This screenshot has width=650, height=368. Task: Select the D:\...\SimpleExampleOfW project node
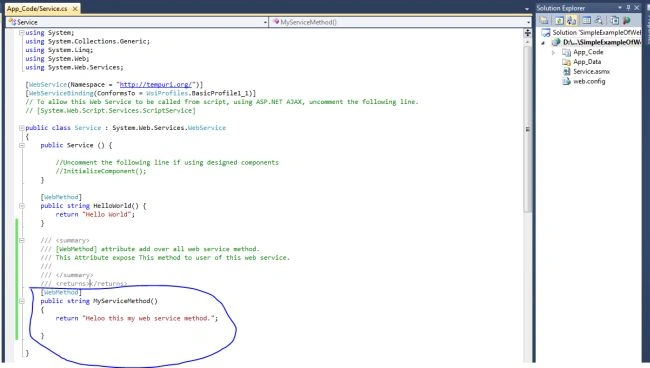click(601, 42)
